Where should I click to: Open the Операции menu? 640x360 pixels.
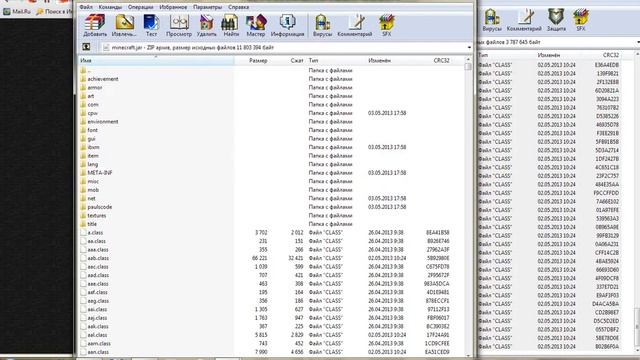click(140, 7)
